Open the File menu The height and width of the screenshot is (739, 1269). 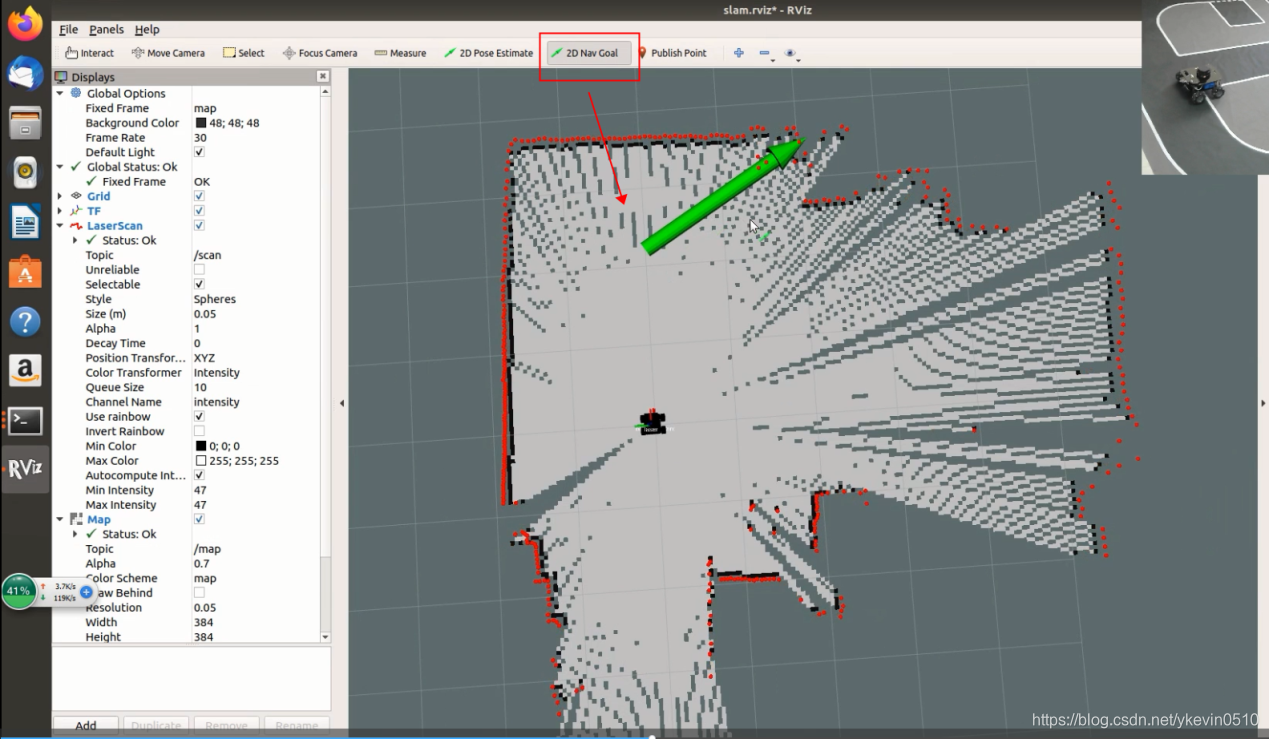(68, 30)
